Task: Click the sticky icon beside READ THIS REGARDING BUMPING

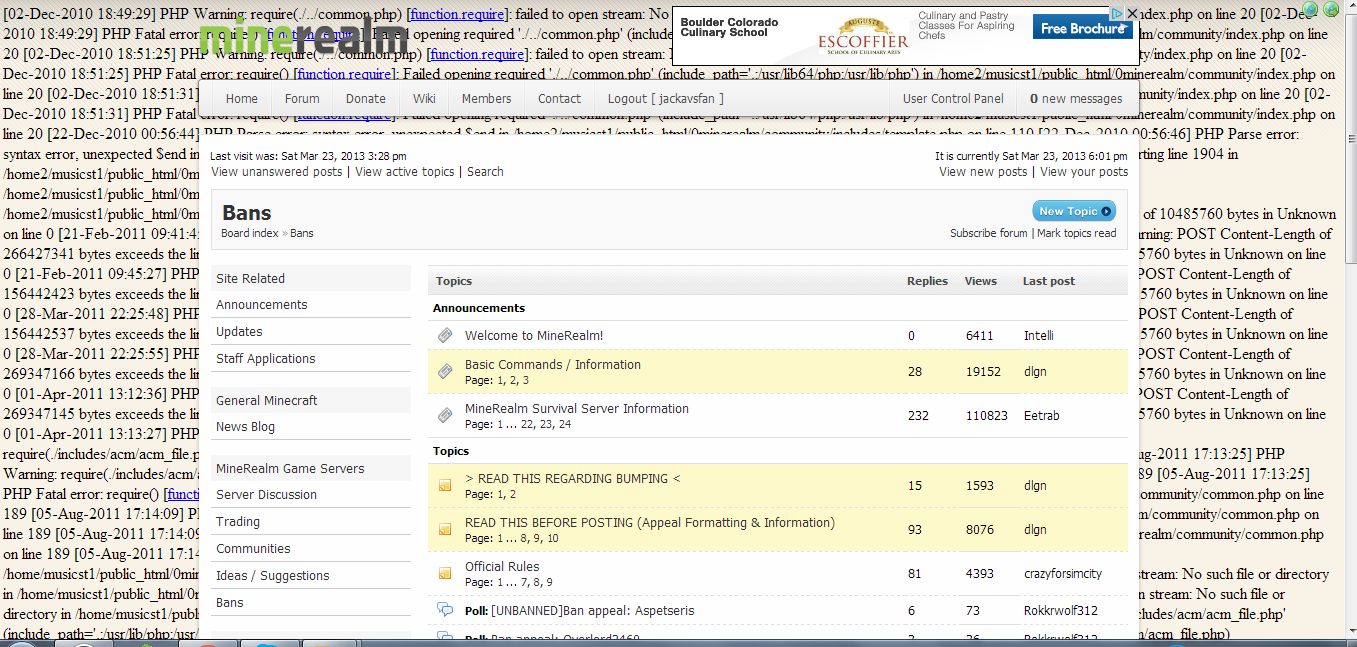Action: pyautogui.click(x=446, y=486)
